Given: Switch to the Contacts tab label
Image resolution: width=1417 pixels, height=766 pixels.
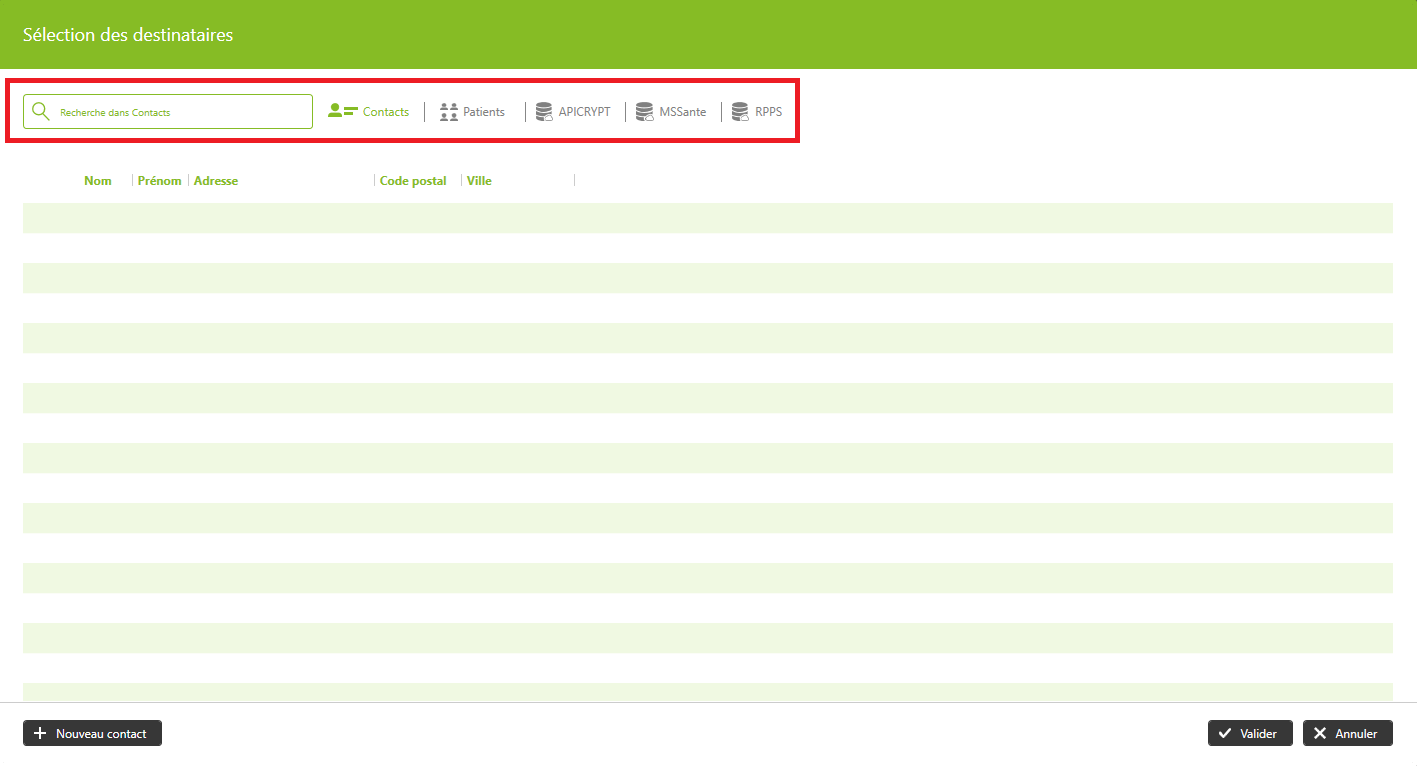Looking at the screenshot, I should tap(386, 112).
